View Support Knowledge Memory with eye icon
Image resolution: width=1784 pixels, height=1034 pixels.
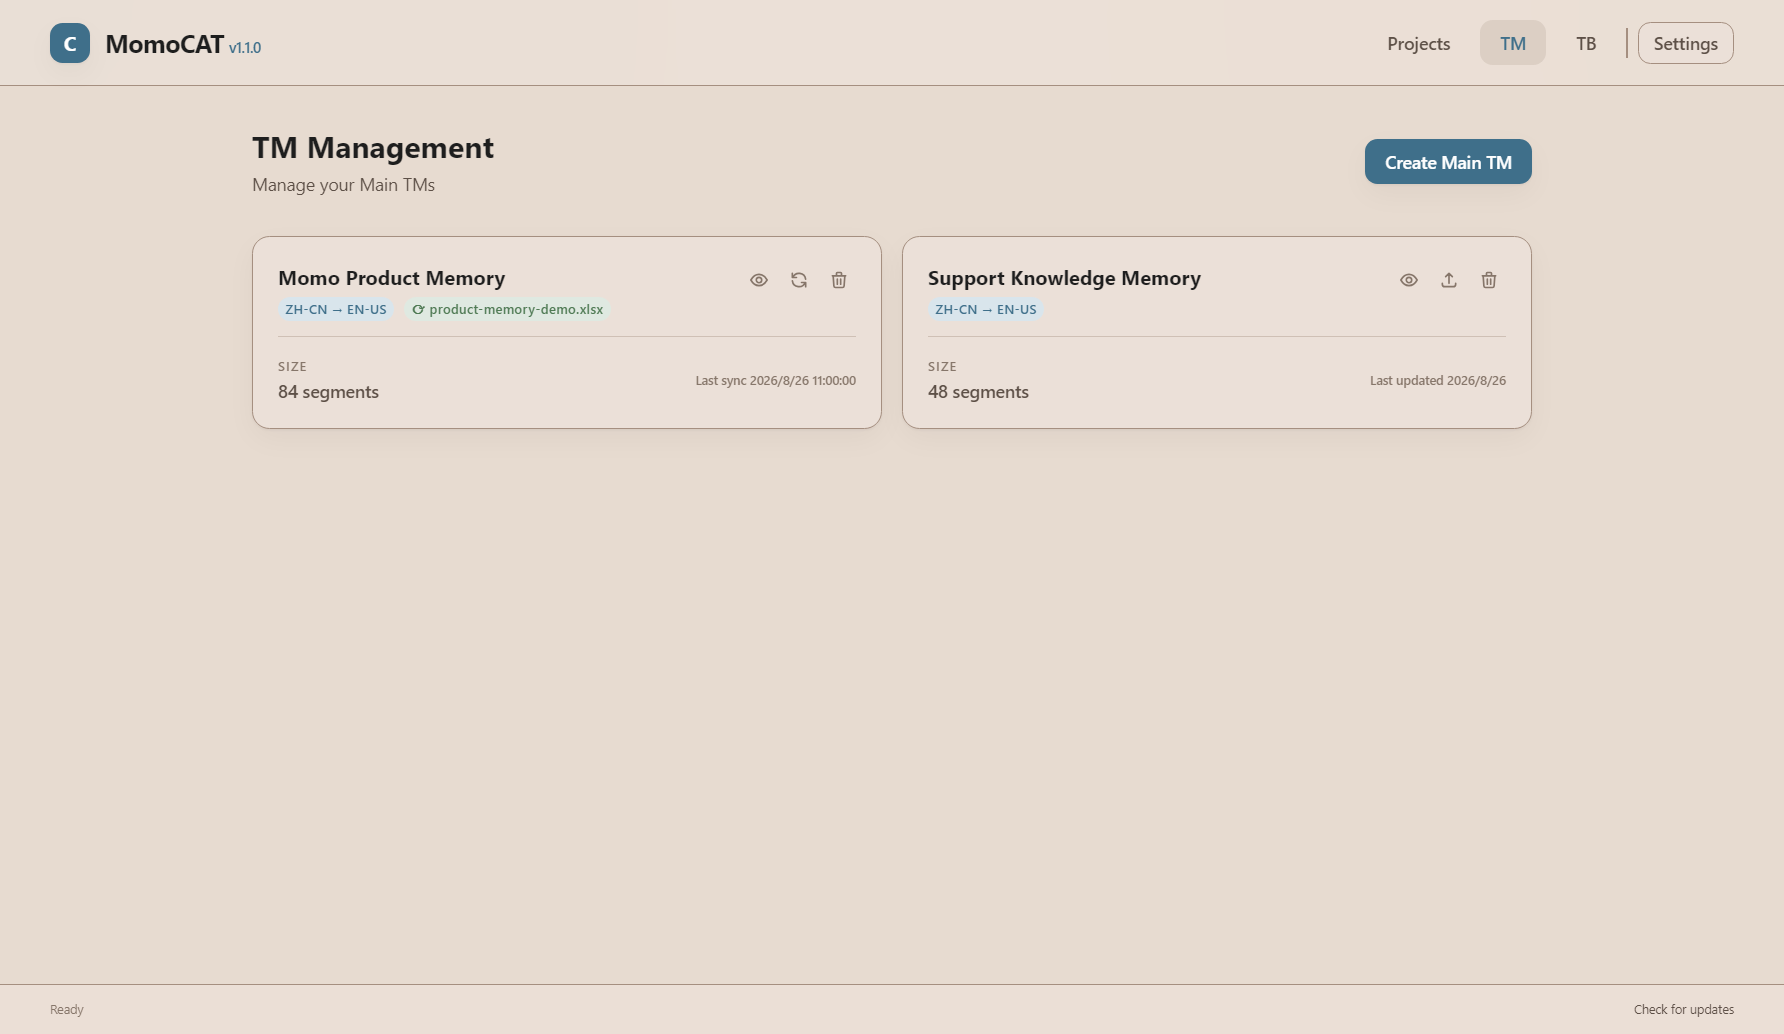click(x=1409, y=280)
